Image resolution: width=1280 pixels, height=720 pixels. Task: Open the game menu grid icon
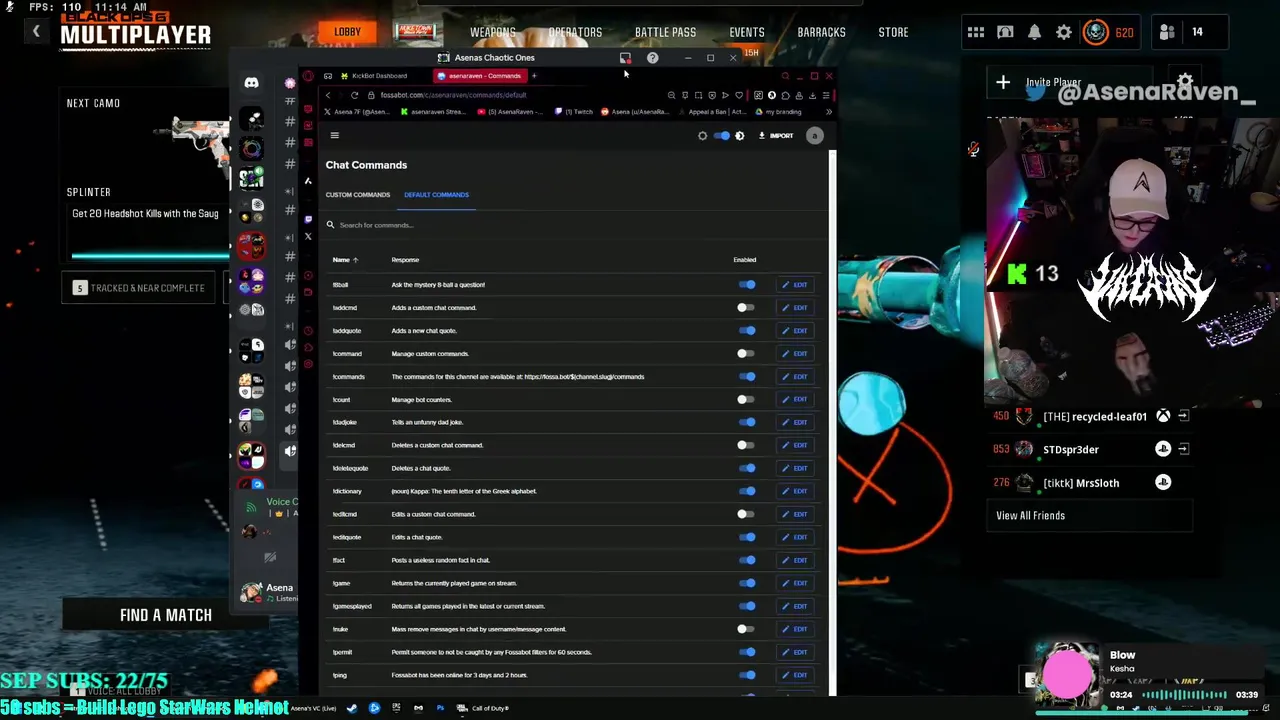(x=976, y=32)
